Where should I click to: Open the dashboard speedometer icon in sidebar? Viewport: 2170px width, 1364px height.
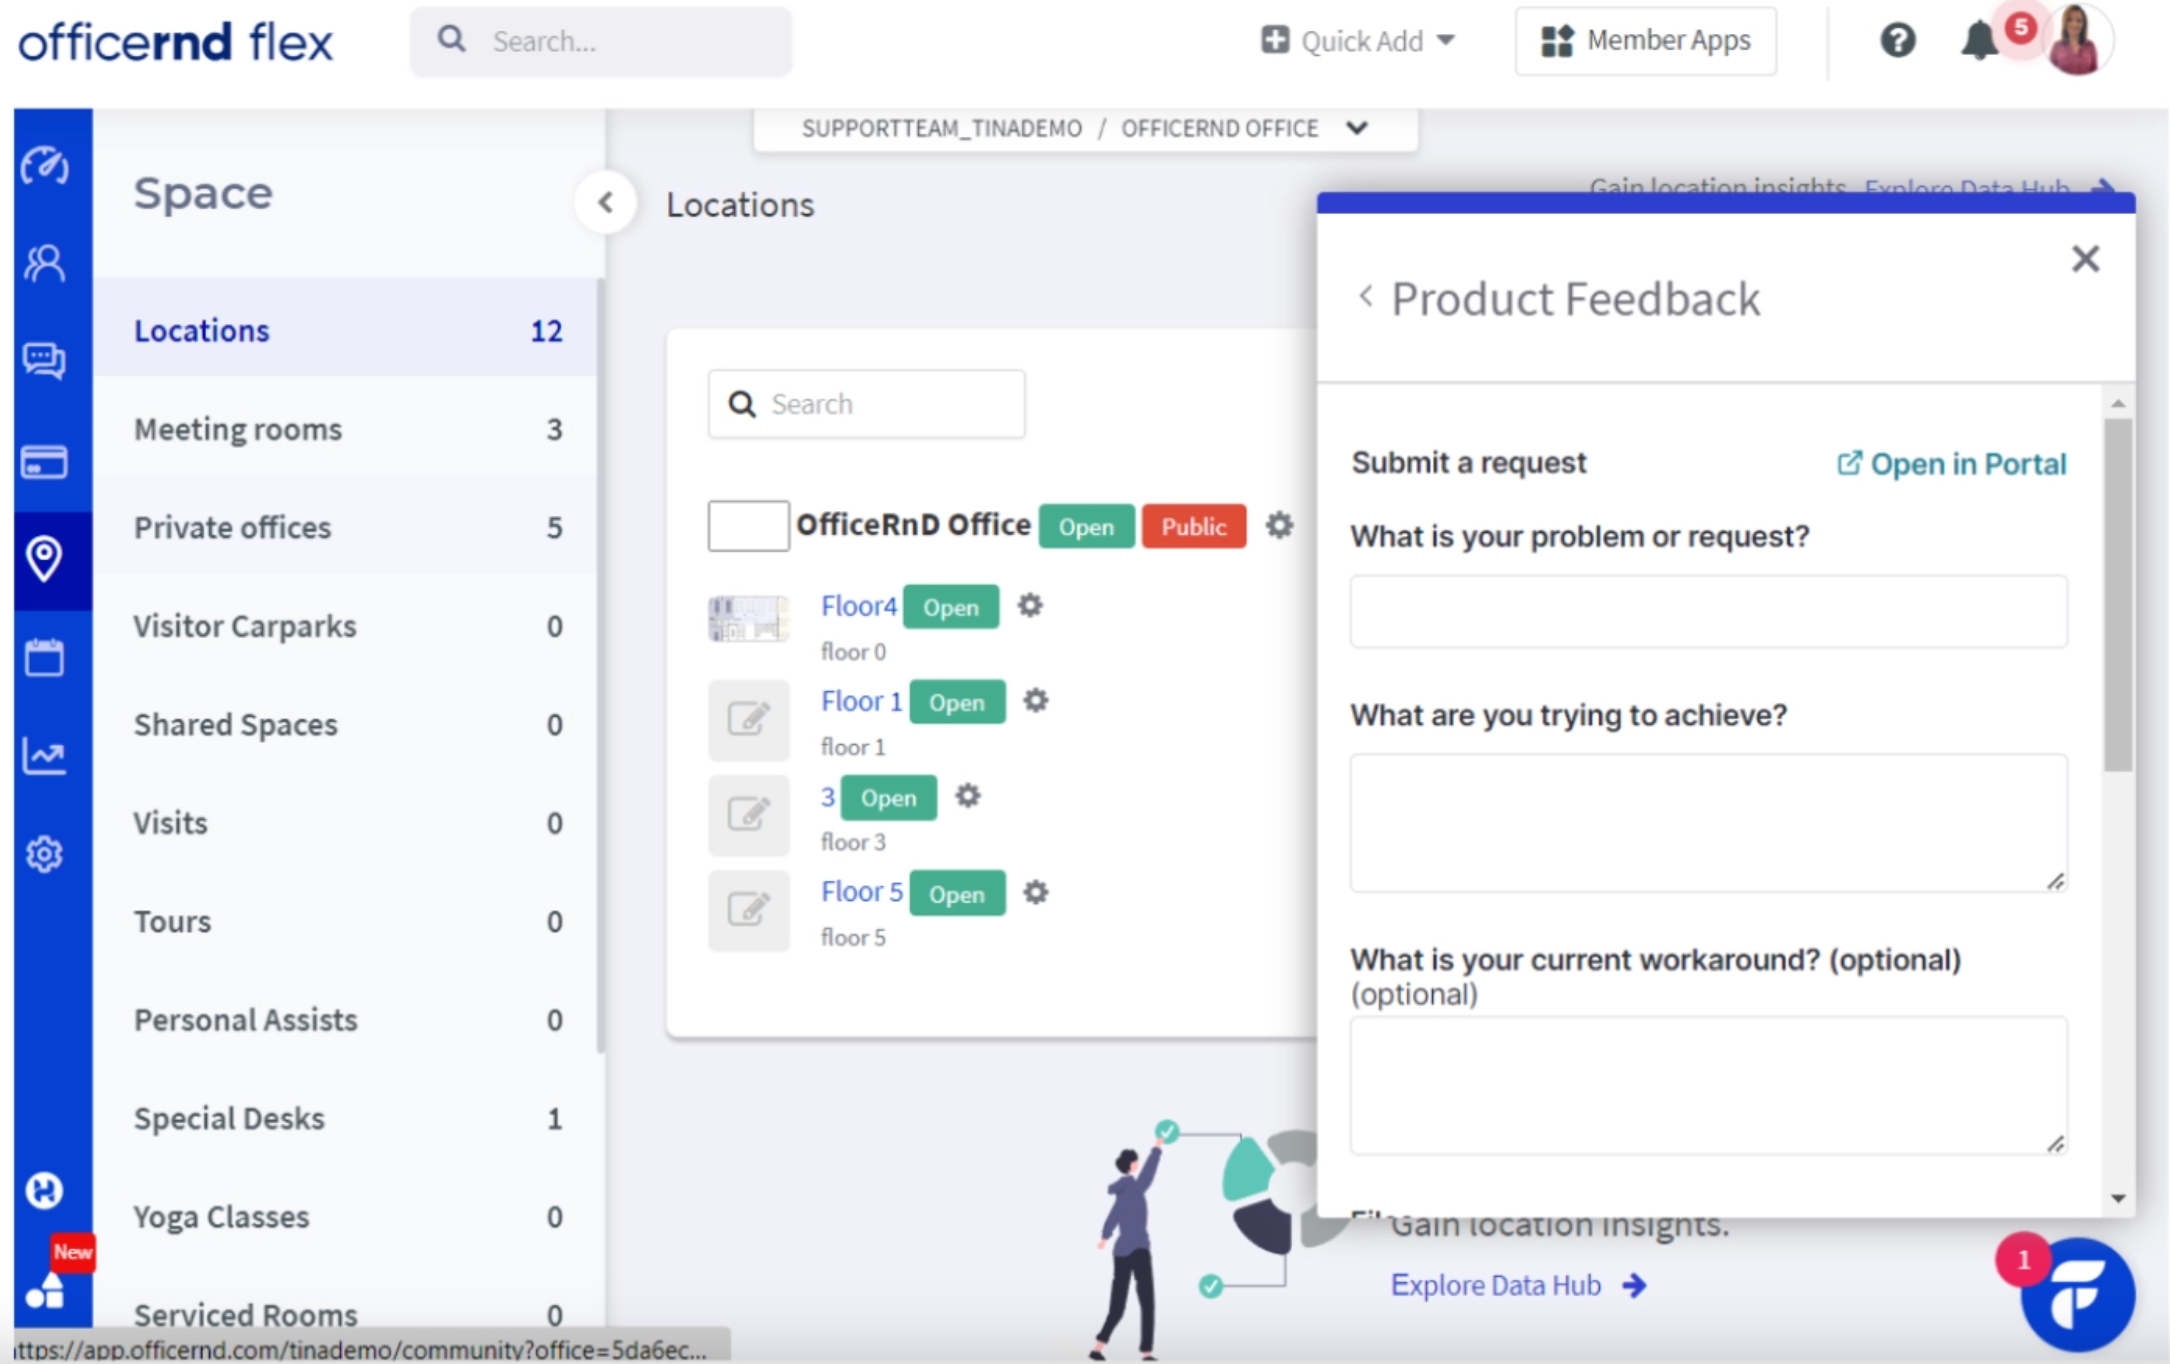point(45,166)
